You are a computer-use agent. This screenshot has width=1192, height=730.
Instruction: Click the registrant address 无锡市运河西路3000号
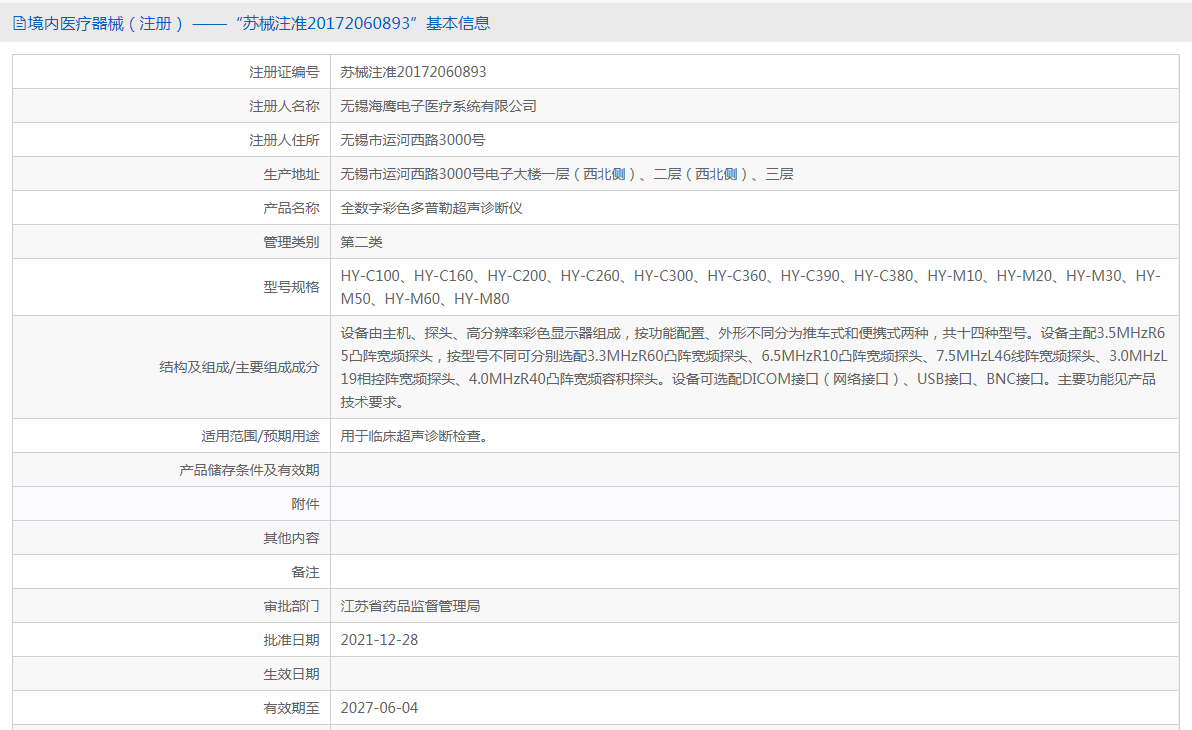pos(412,140)
